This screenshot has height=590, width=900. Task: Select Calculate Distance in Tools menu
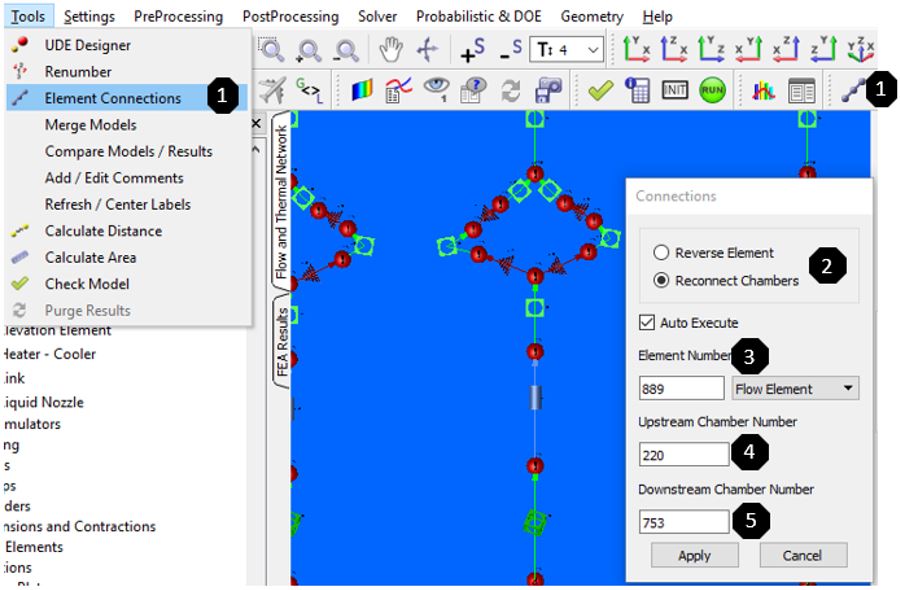[x=103, y=230]
